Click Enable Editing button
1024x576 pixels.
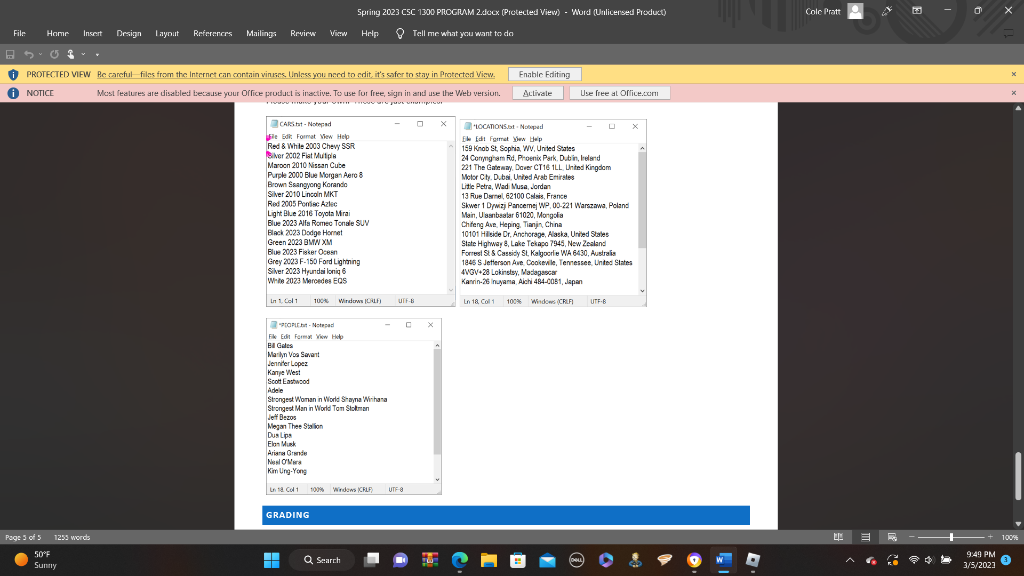[x=544, y=74]
